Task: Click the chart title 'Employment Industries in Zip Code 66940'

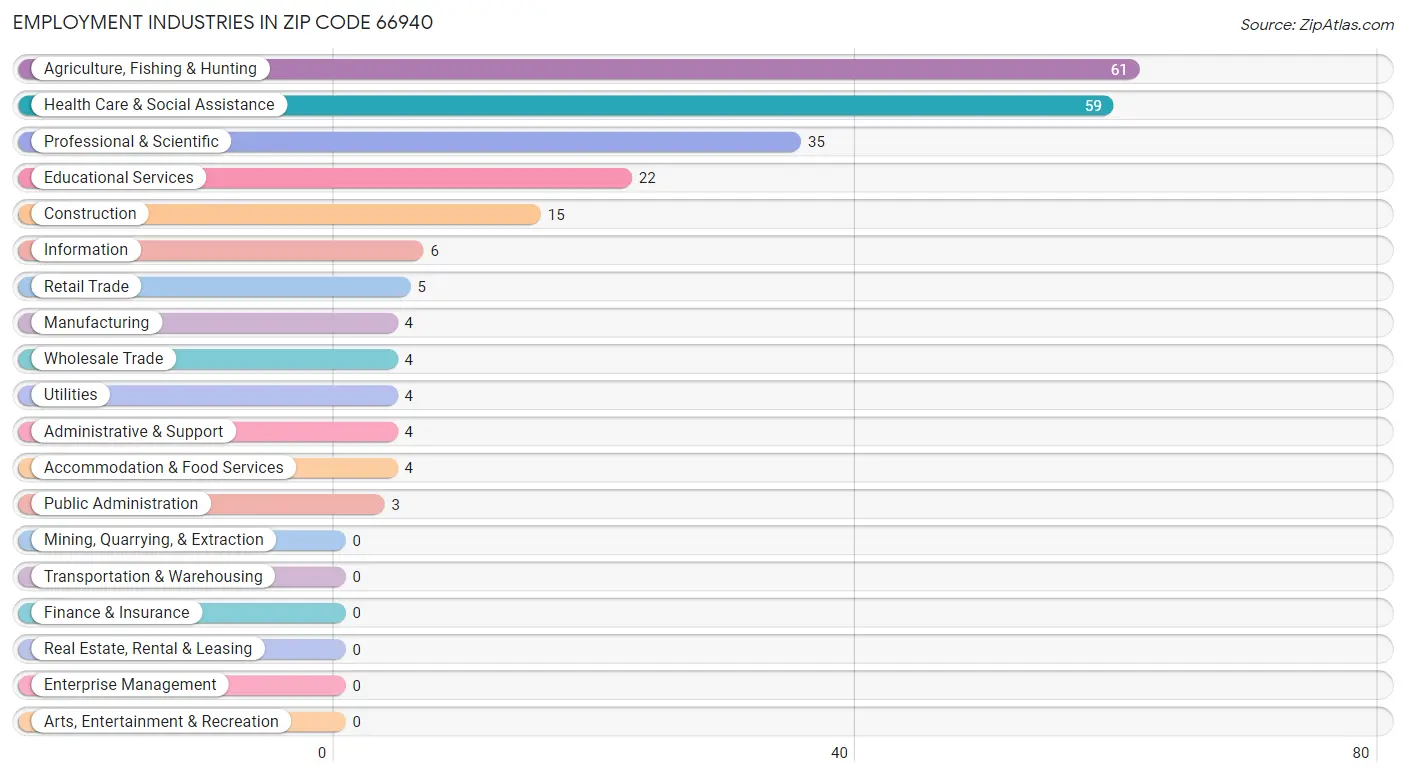Action: 223,22
